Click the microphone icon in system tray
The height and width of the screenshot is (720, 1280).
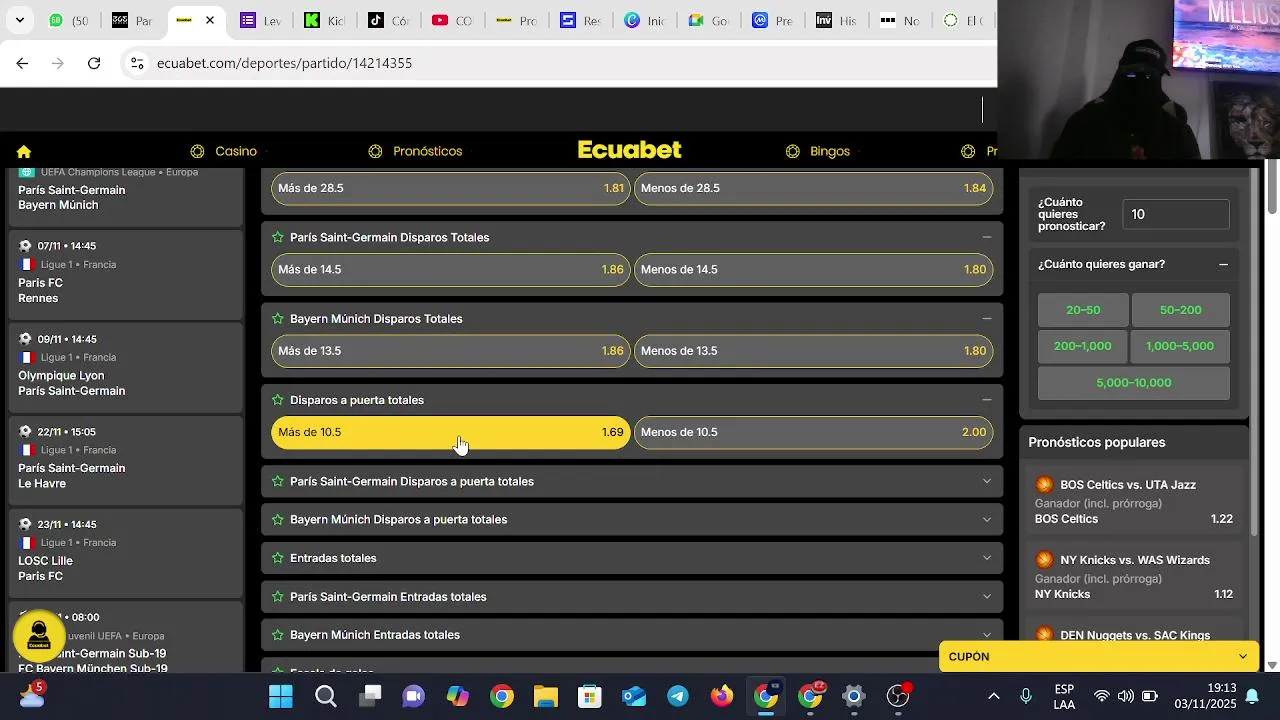[x=1026, y=697]
